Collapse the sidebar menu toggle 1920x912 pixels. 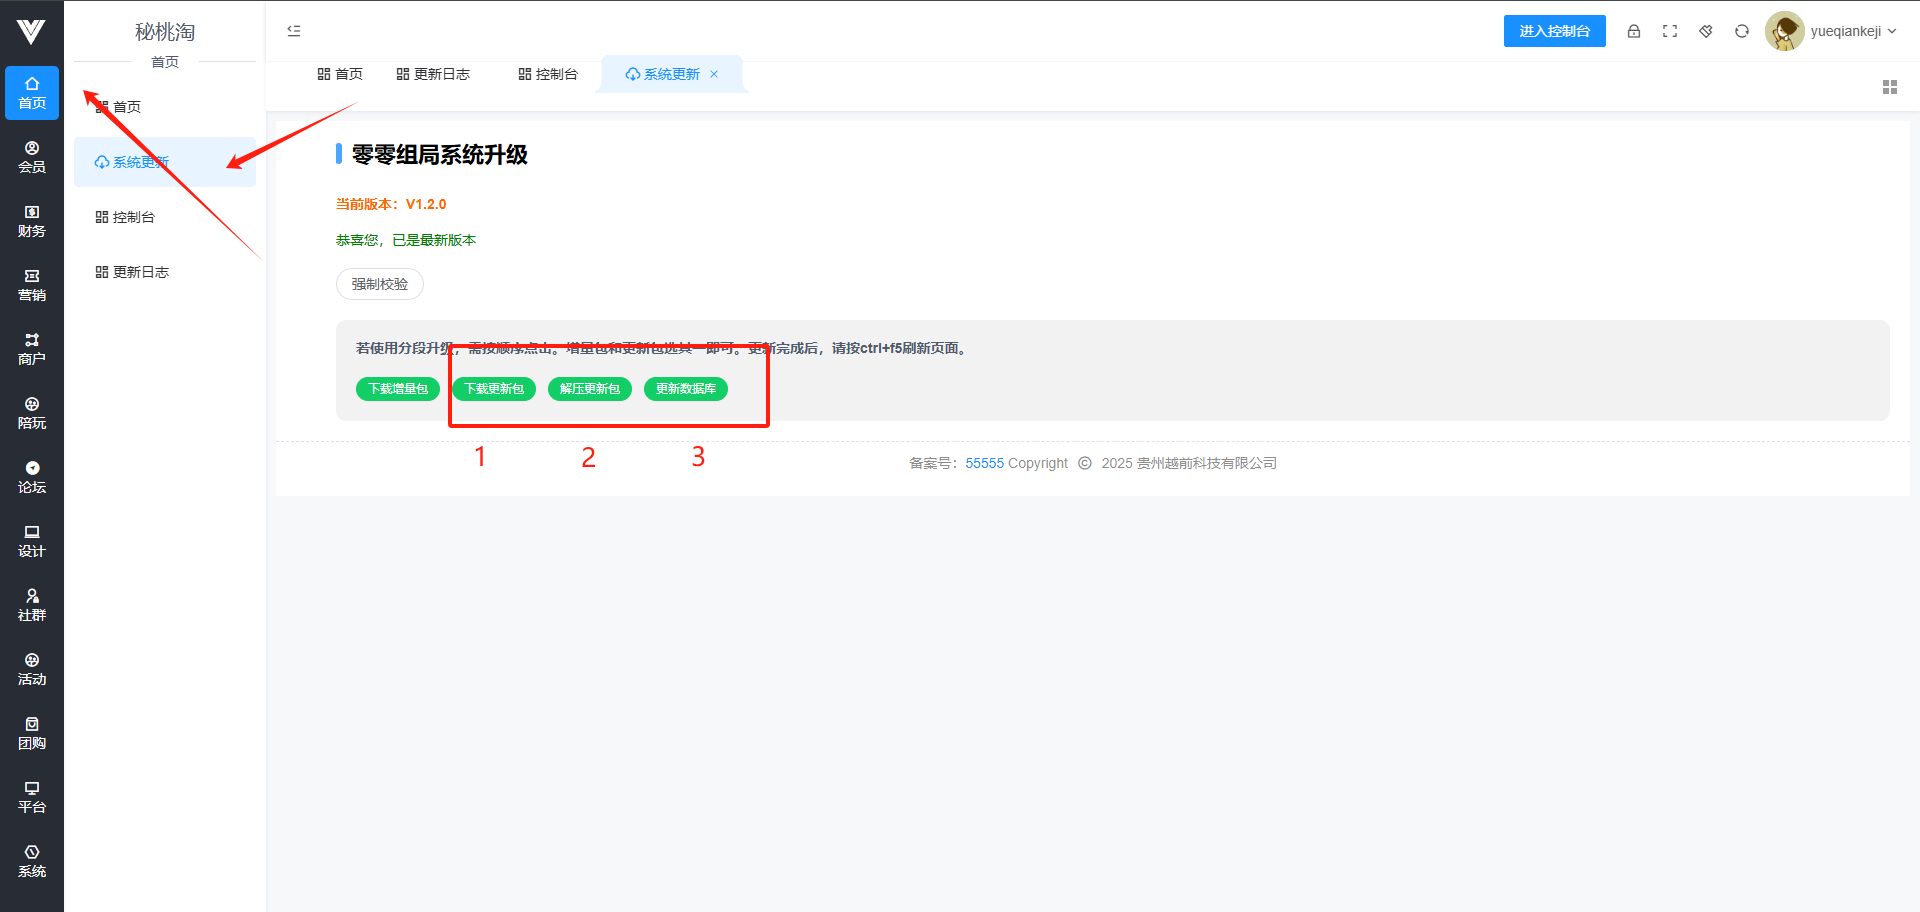pyautogui.click(x=294, y=31)
